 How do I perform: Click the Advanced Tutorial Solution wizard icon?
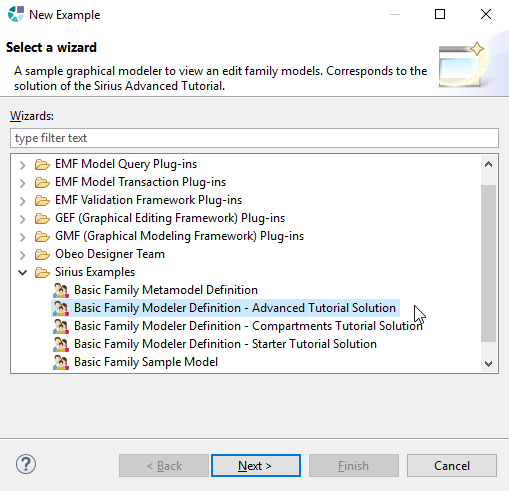point(61,308)
